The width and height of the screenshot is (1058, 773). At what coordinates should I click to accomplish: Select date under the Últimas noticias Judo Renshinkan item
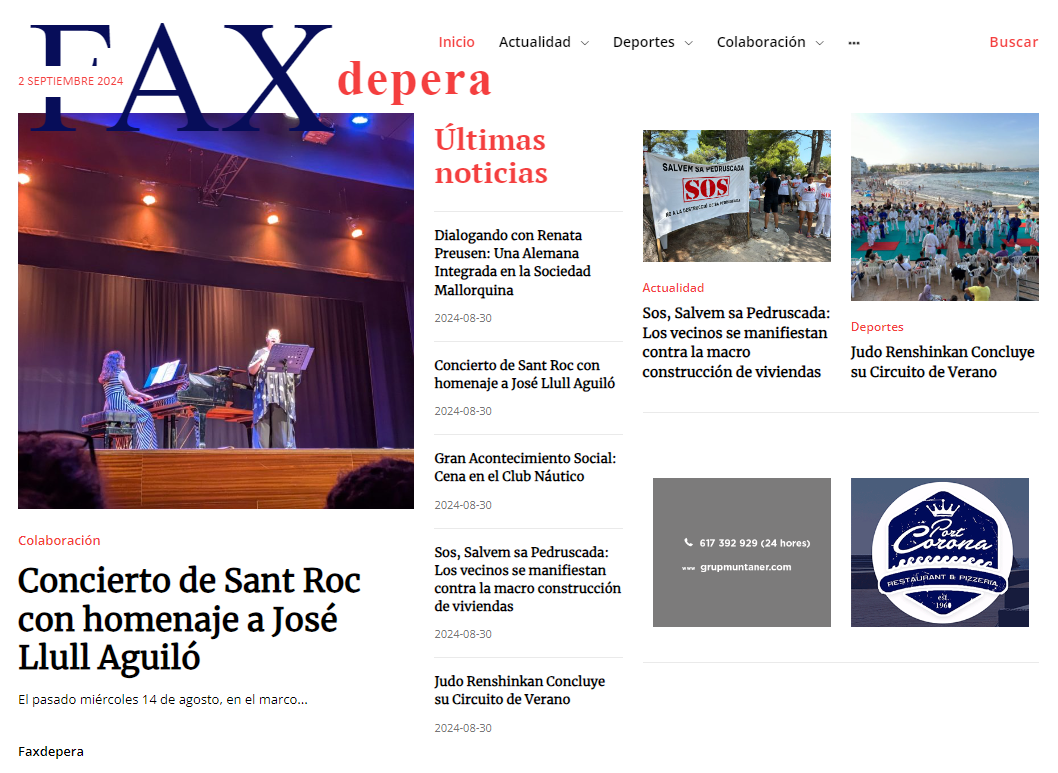tap(463, 728)
